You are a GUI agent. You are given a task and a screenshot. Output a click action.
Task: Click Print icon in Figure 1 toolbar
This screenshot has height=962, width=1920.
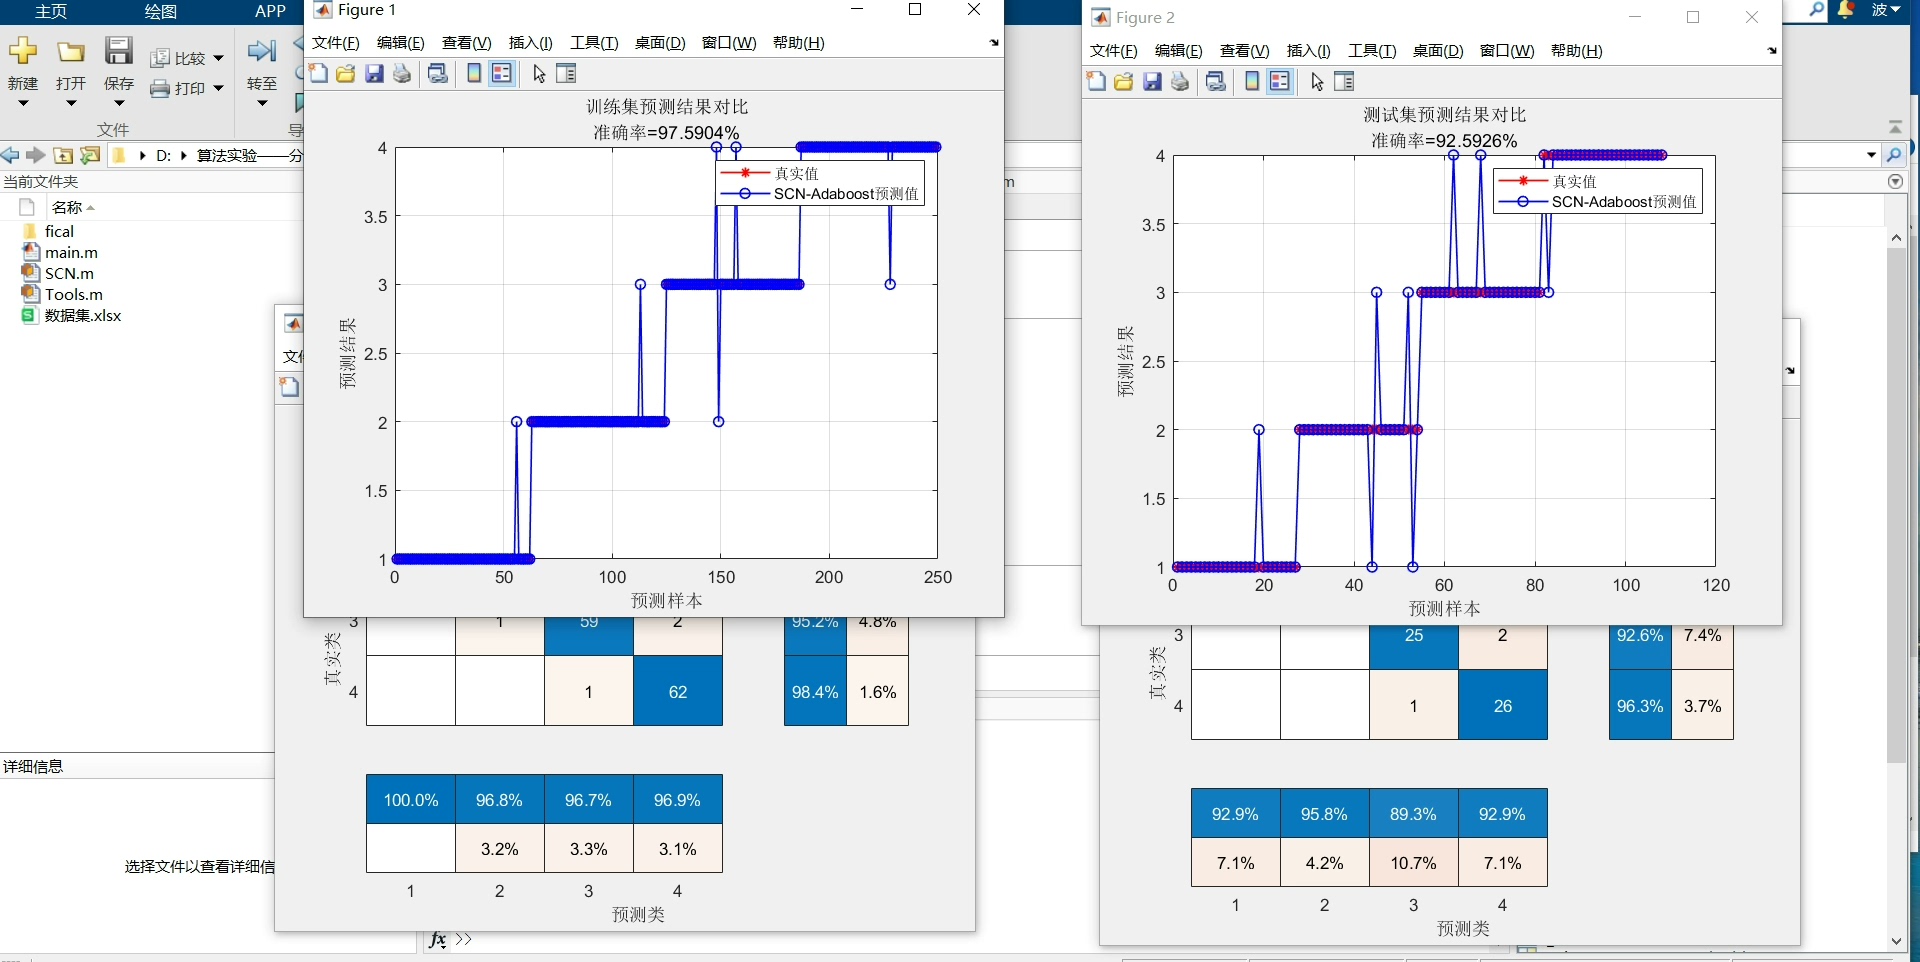point(402,73)
